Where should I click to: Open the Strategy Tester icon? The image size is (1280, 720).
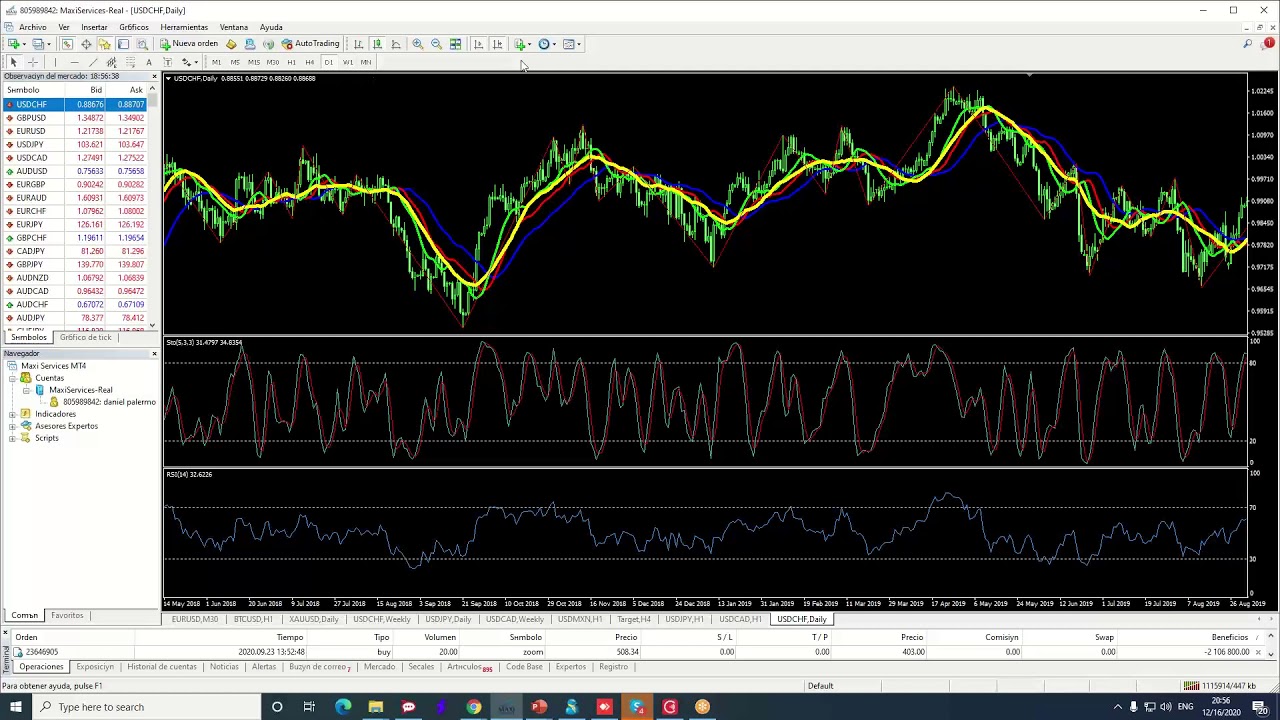tap(142, 44)
